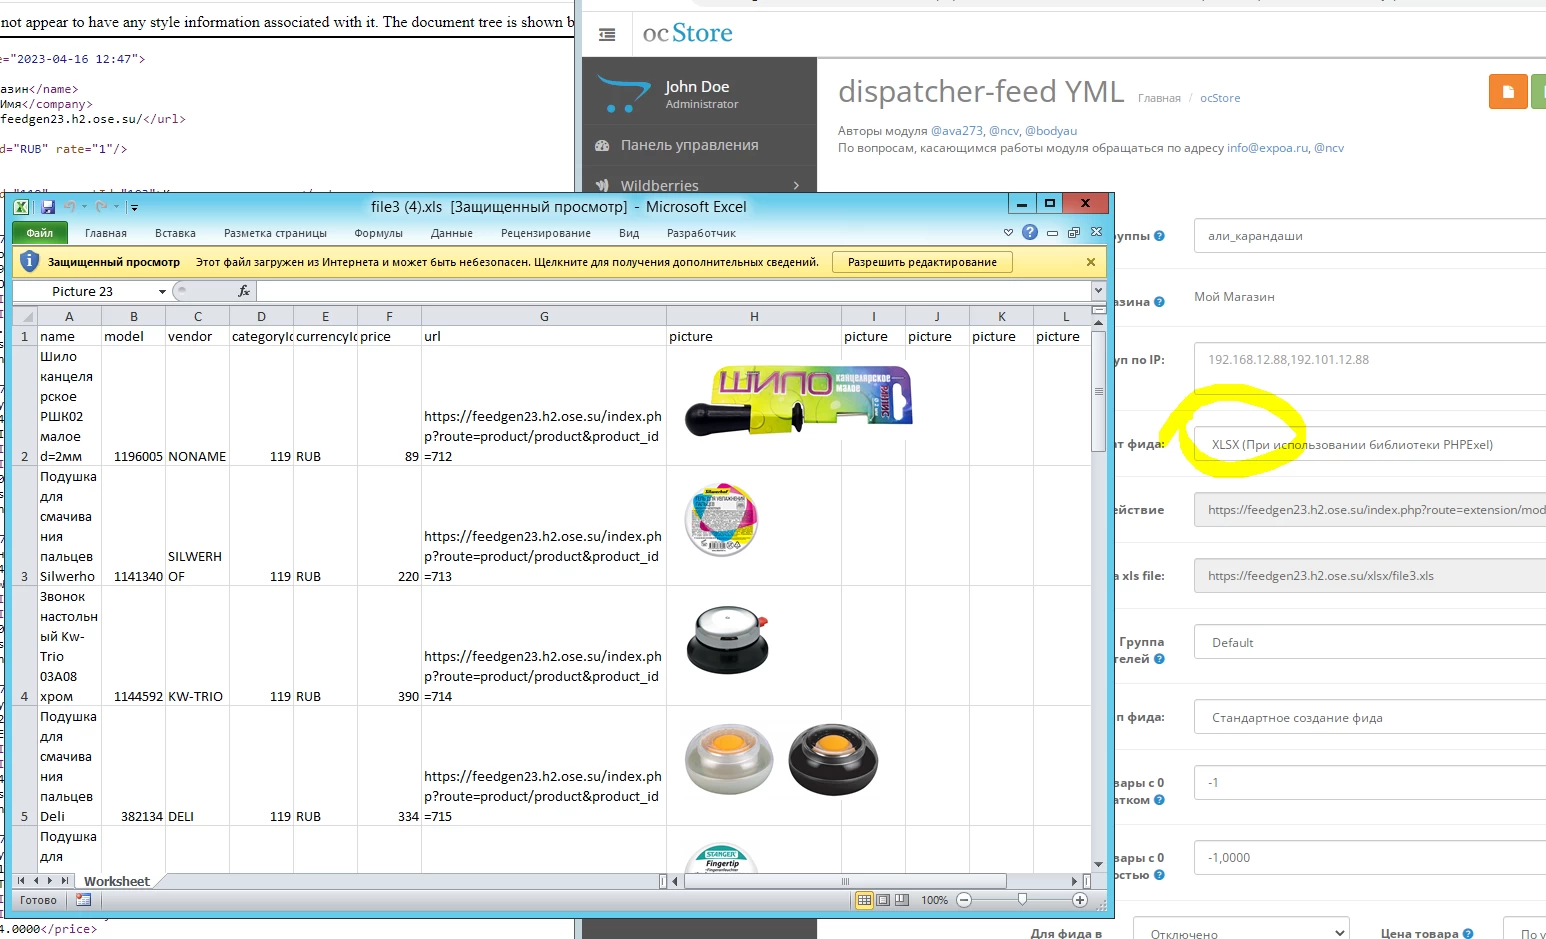Click the Protected View shield icon
The image size is (1546, 939).
pyautogui.click(x=29, y=262)
